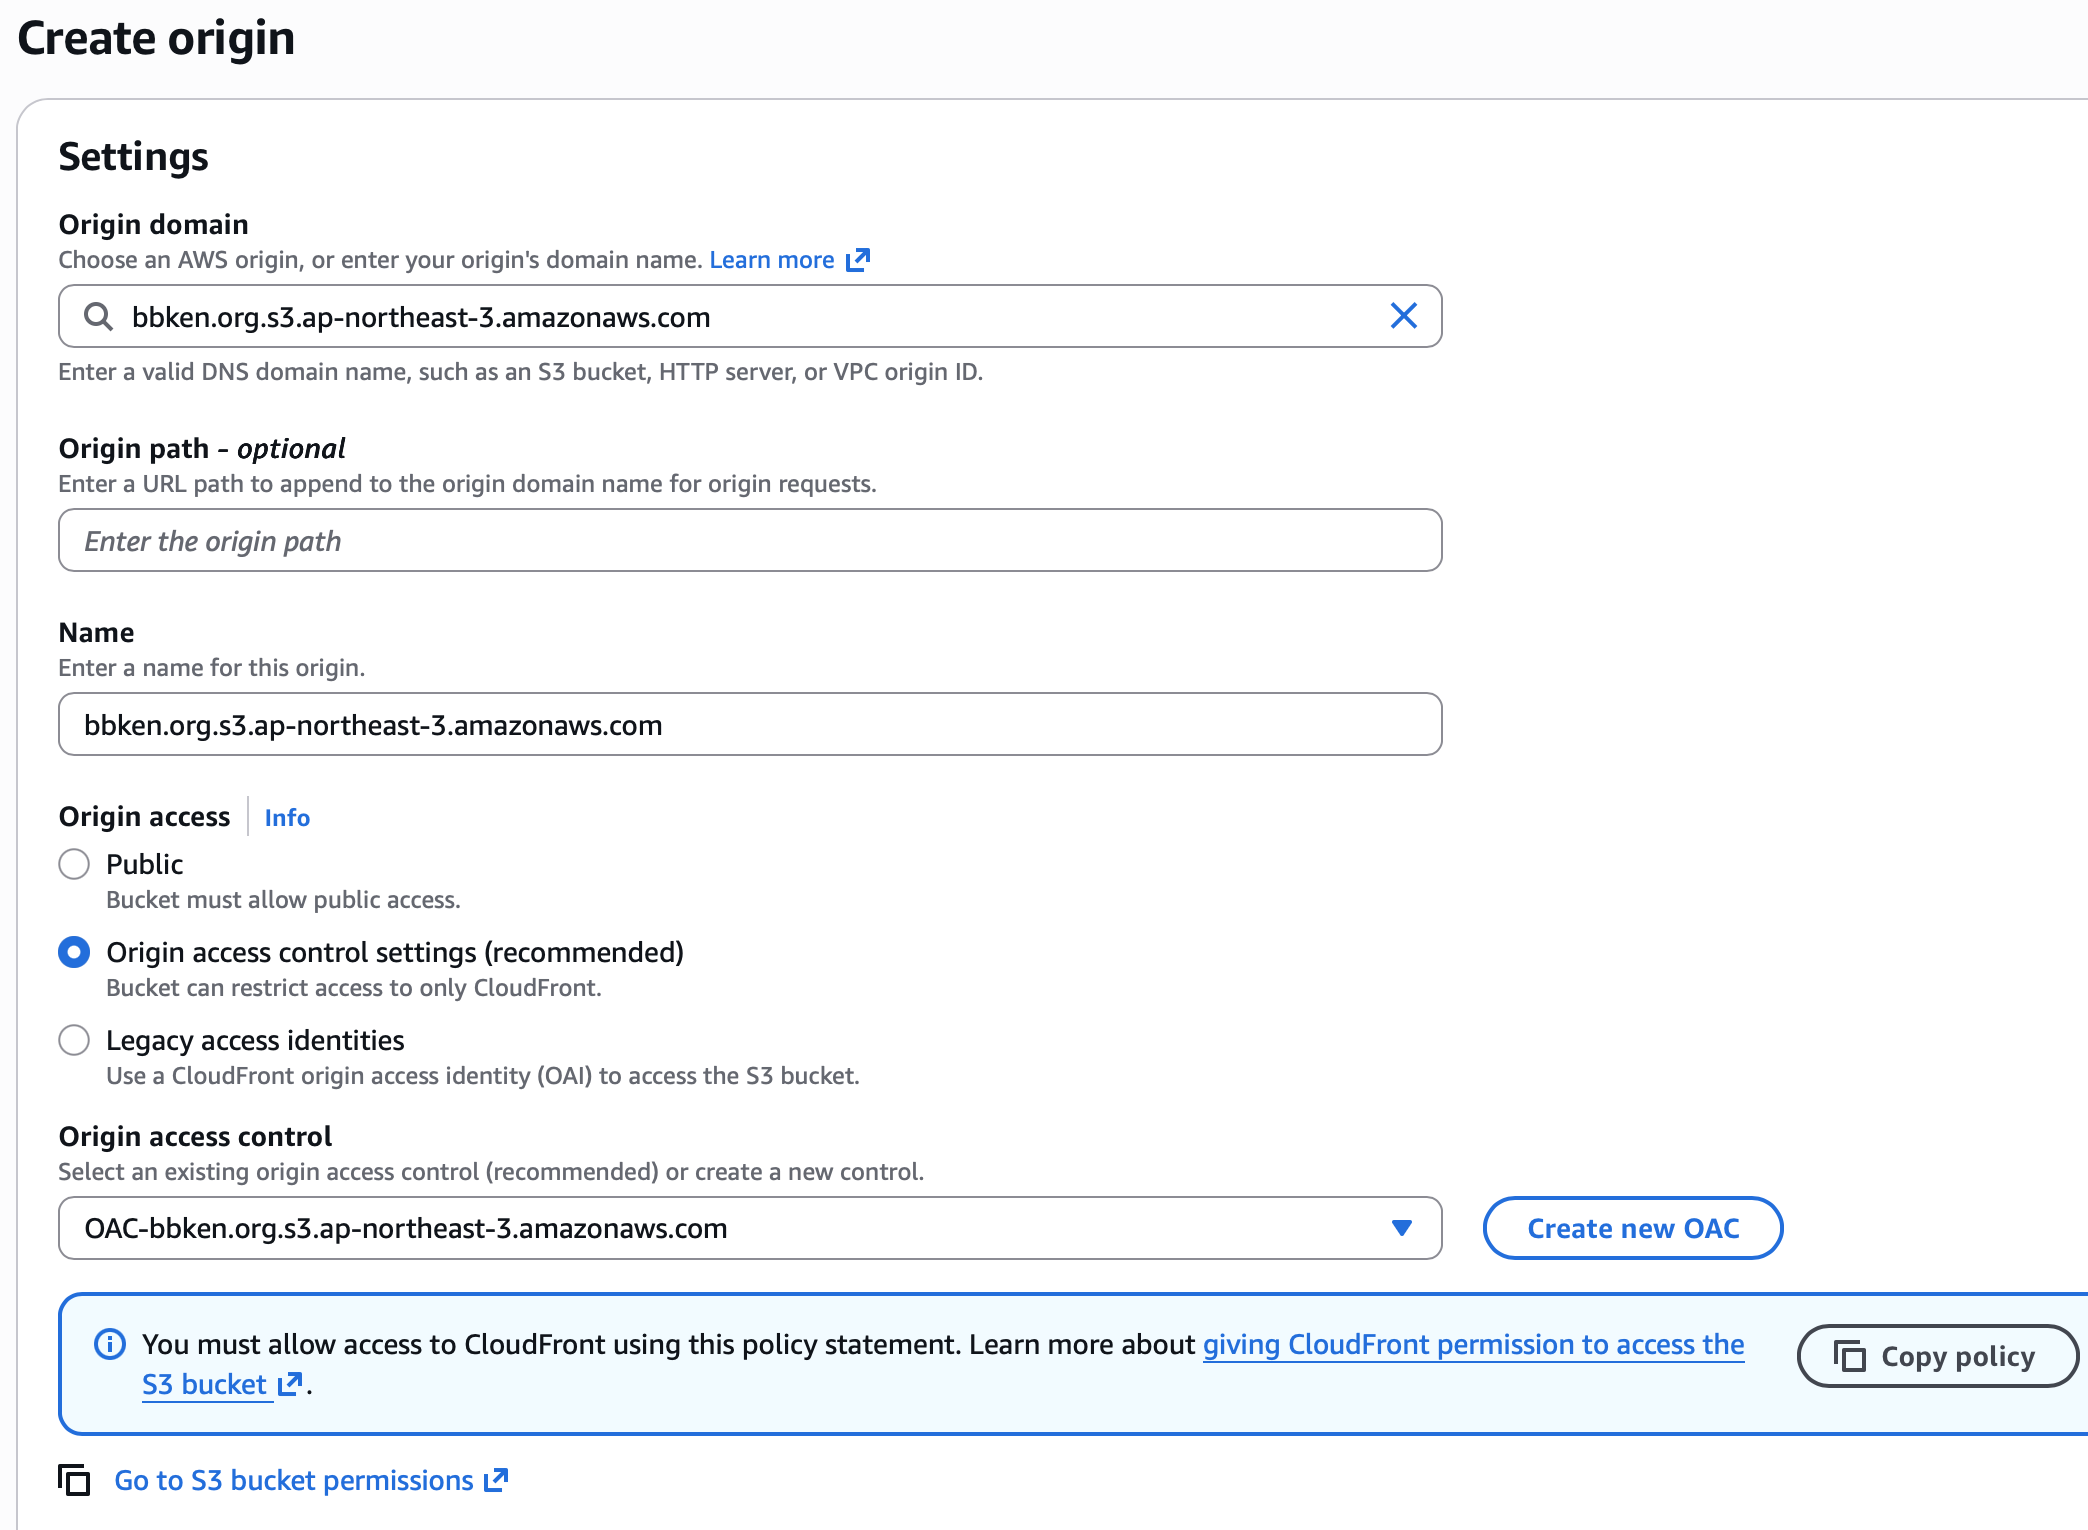Click external link icon beside Learn more
2088x1530 pixels.
pyautogui.click(x=858, y=260)
